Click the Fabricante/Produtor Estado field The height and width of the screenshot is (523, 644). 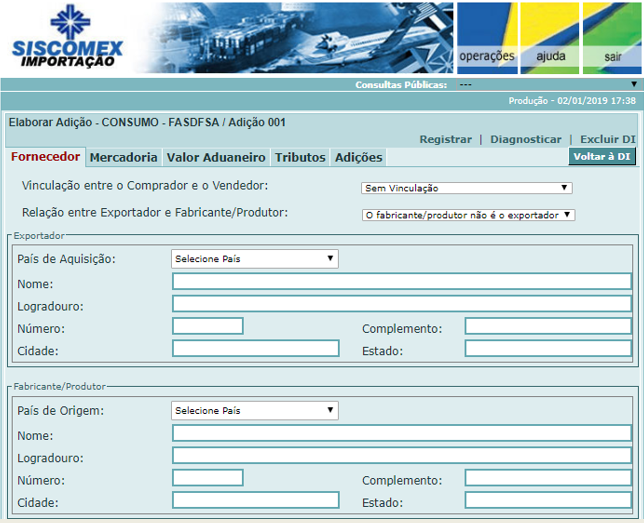pos(548,500)
